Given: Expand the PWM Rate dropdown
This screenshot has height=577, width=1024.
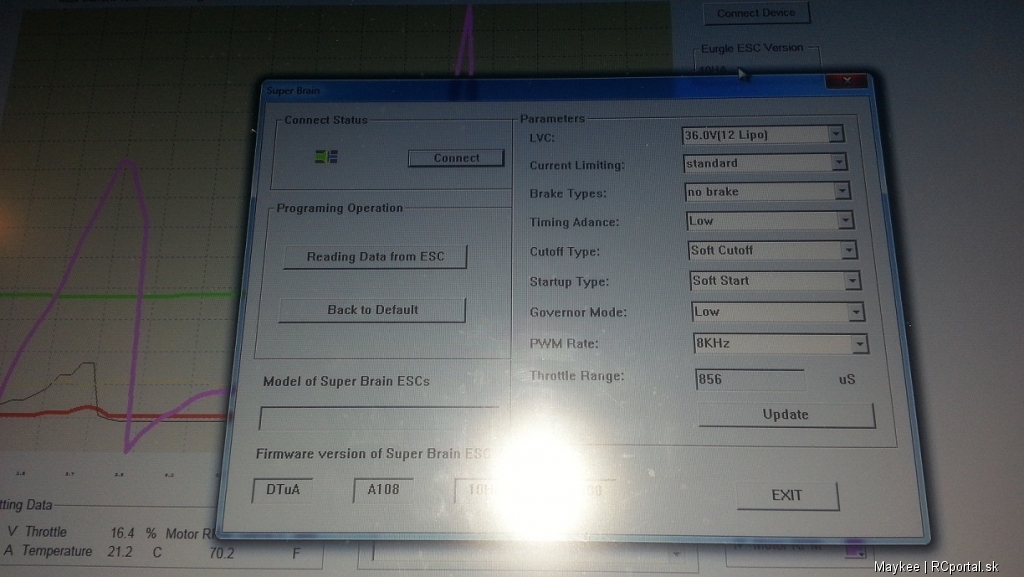Looking at the screenshot, I should pyautogui.click(x=859, y=343).
